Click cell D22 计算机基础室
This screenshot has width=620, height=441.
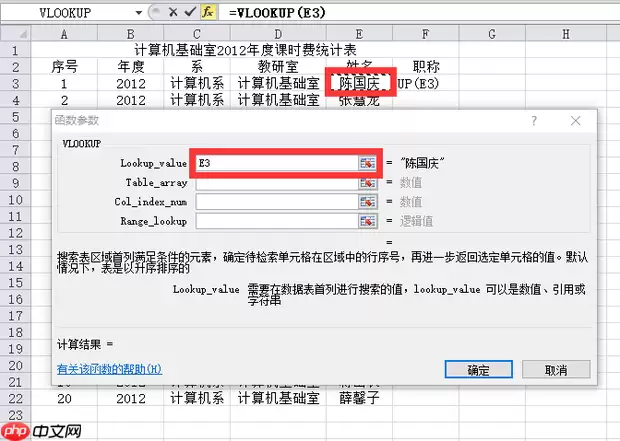point(278,398)
